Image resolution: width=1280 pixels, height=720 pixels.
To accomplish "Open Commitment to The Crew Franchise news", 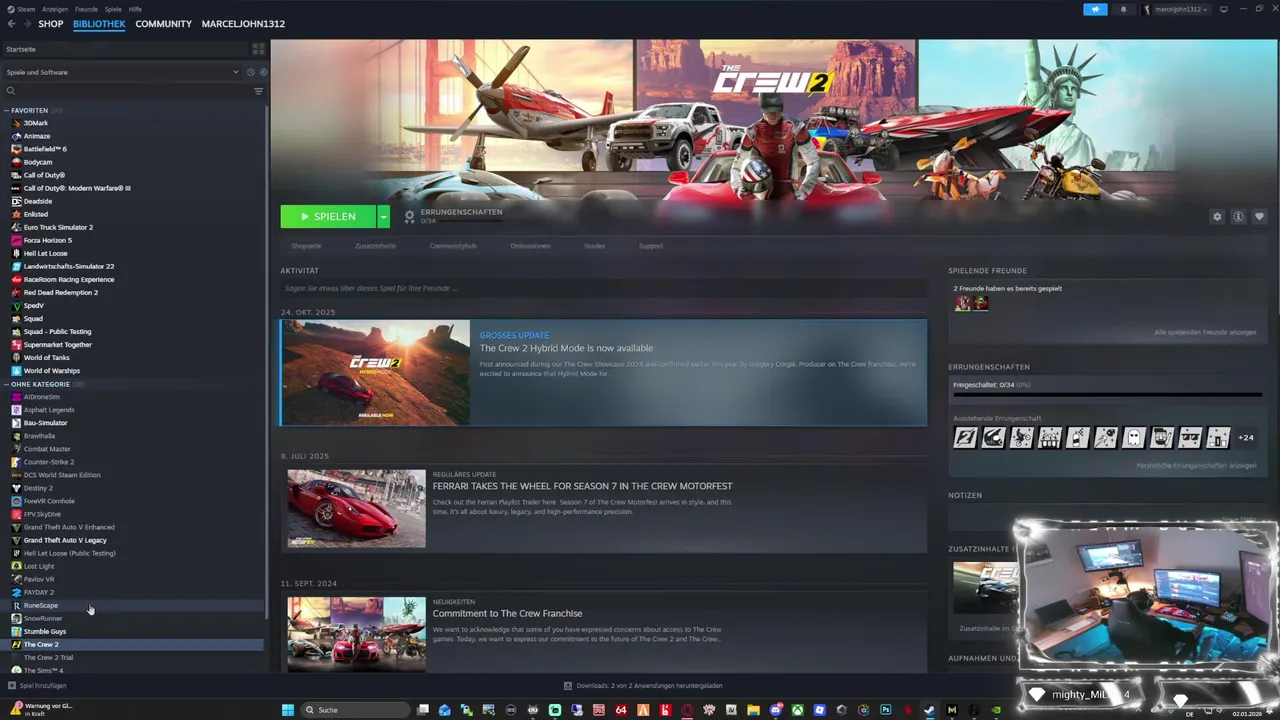I will [507, 613].
